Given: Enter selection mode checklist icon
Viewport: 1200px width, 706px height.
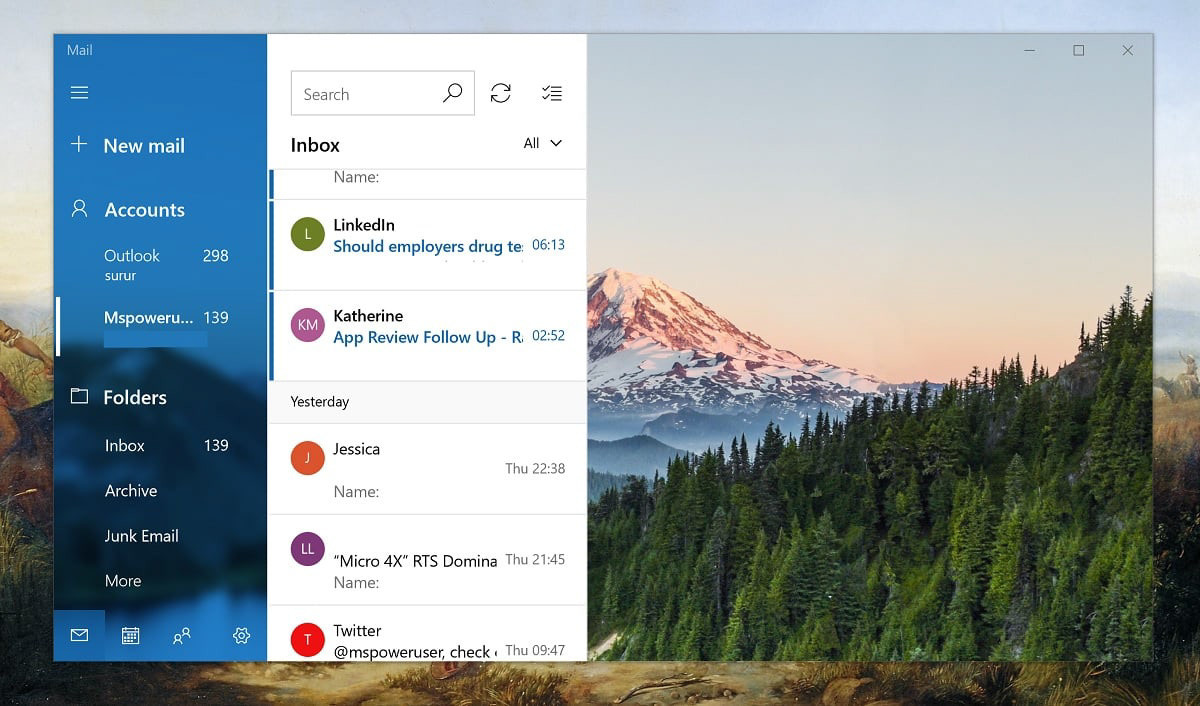Looking at the screenshot, I should pos(551,93).
